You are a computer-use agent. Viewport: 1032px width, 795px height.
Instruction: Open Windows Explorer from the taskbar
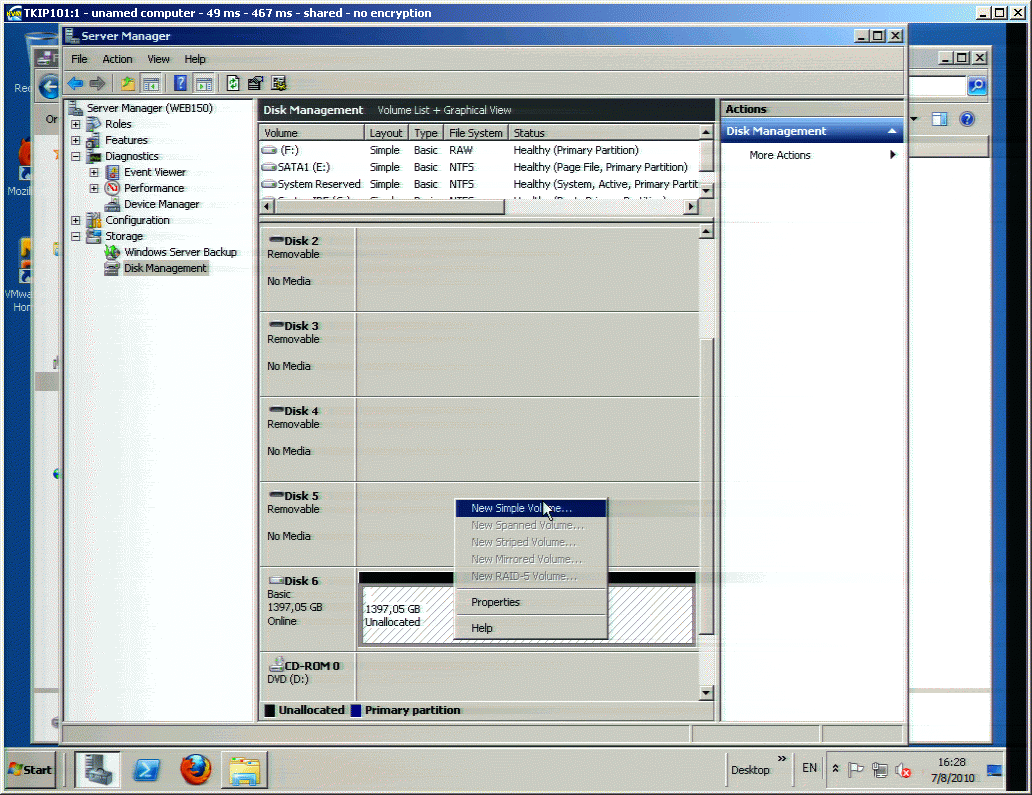(x=244, y=769)
